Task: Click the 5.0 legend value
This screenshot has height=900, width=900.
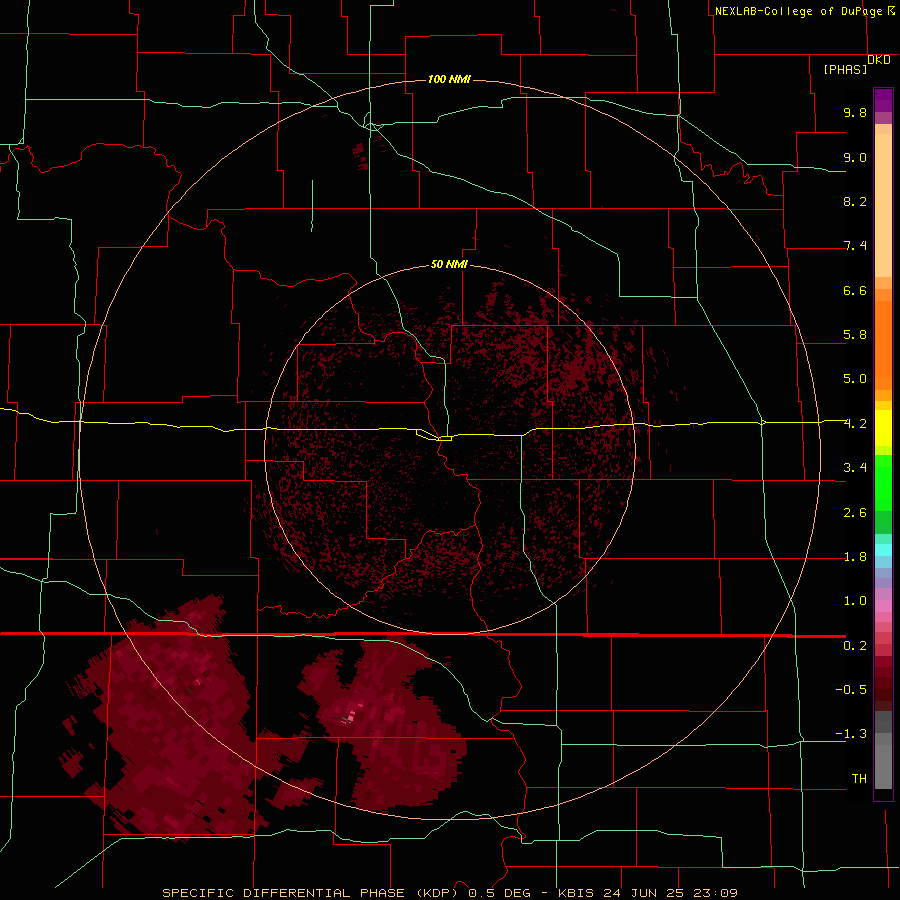Action: pyautogui.click(x=855, y=379)
